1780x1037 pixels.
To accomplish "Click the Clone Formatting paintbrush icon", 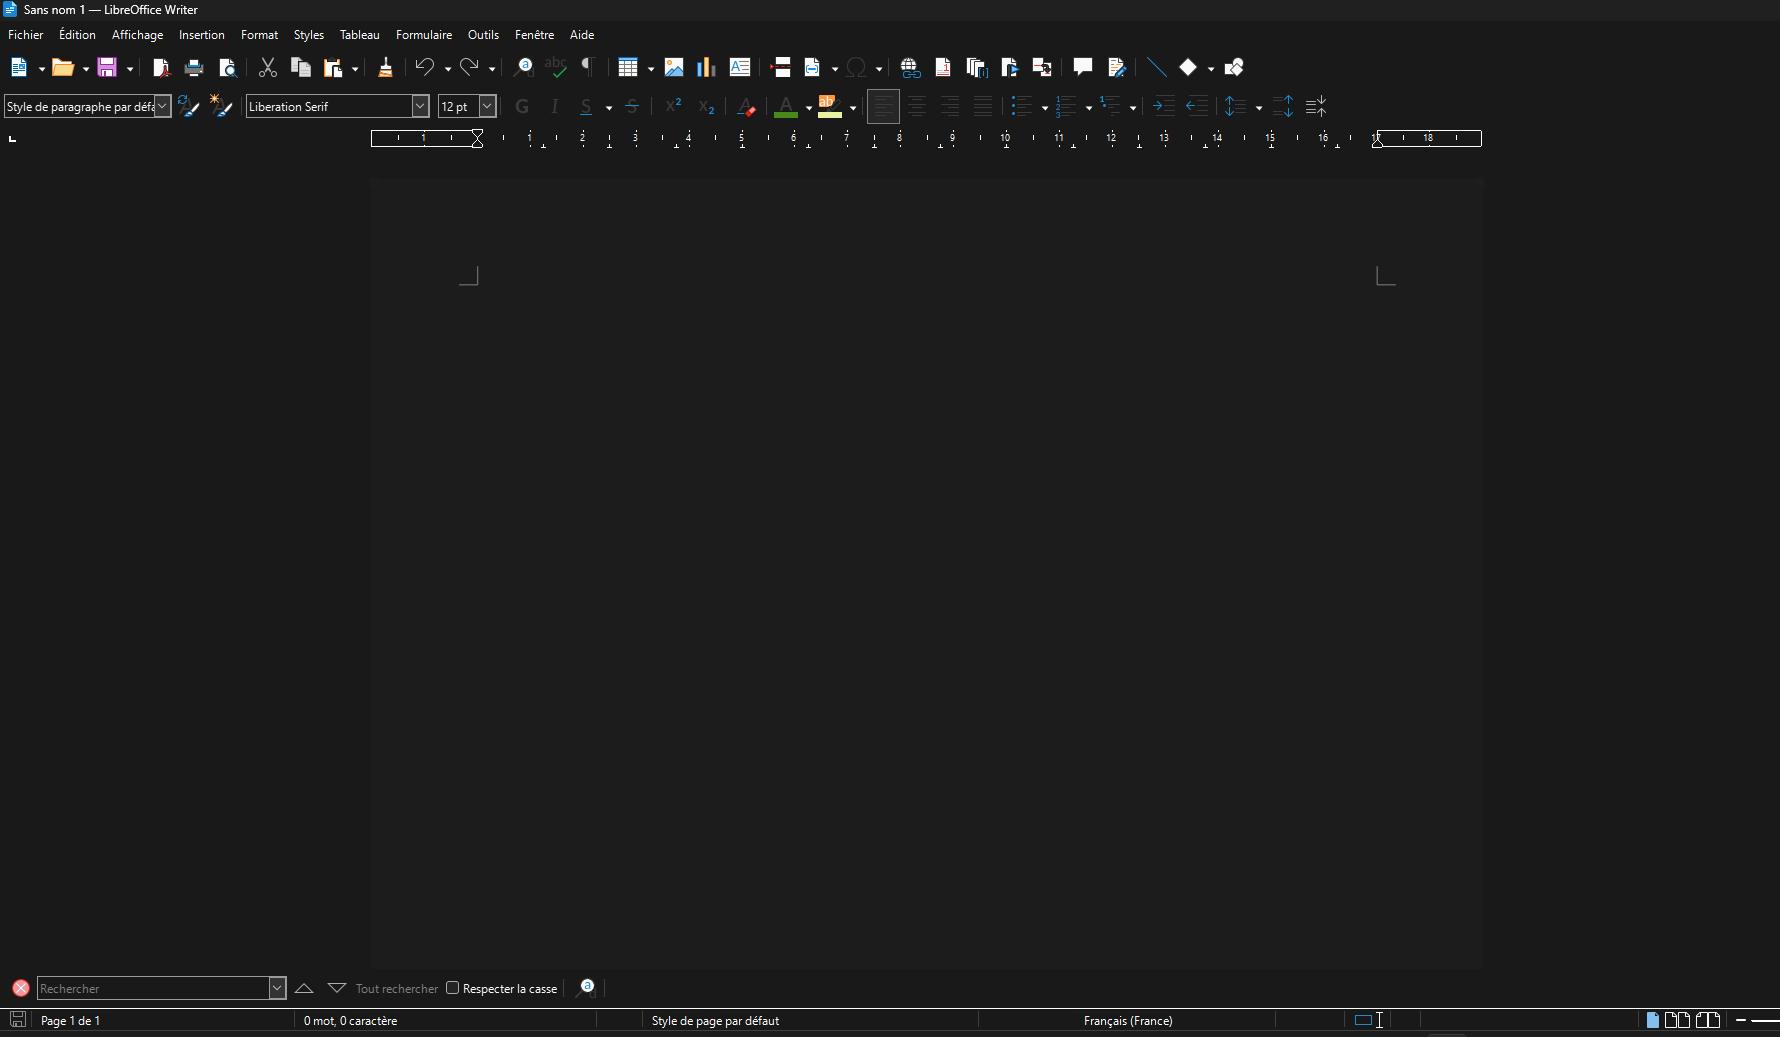I will (x=385, y=68).
